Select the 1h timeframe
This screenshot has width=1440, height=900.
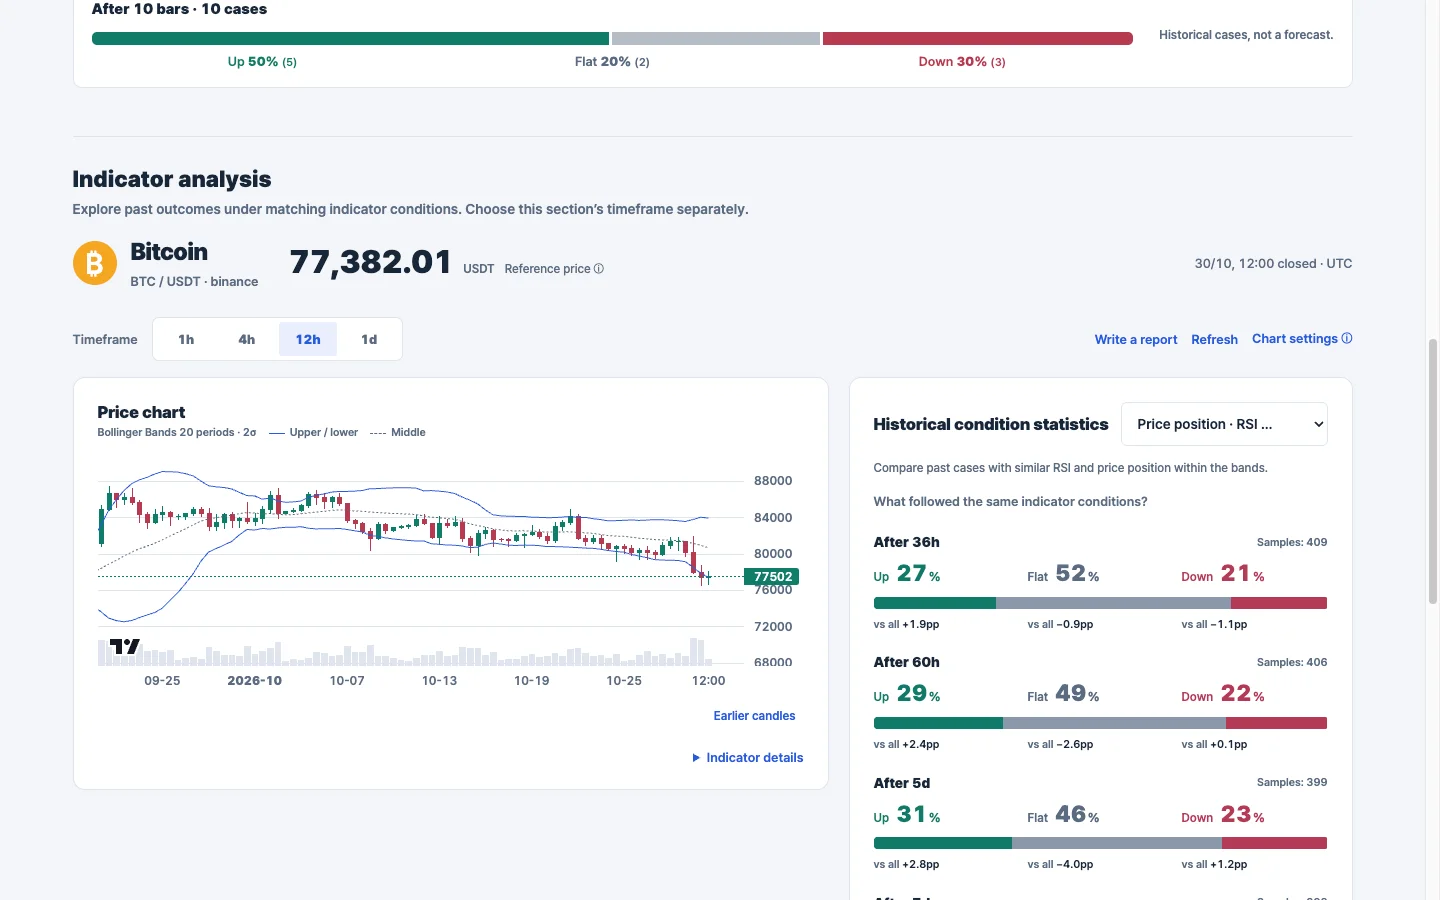point(186,339)
